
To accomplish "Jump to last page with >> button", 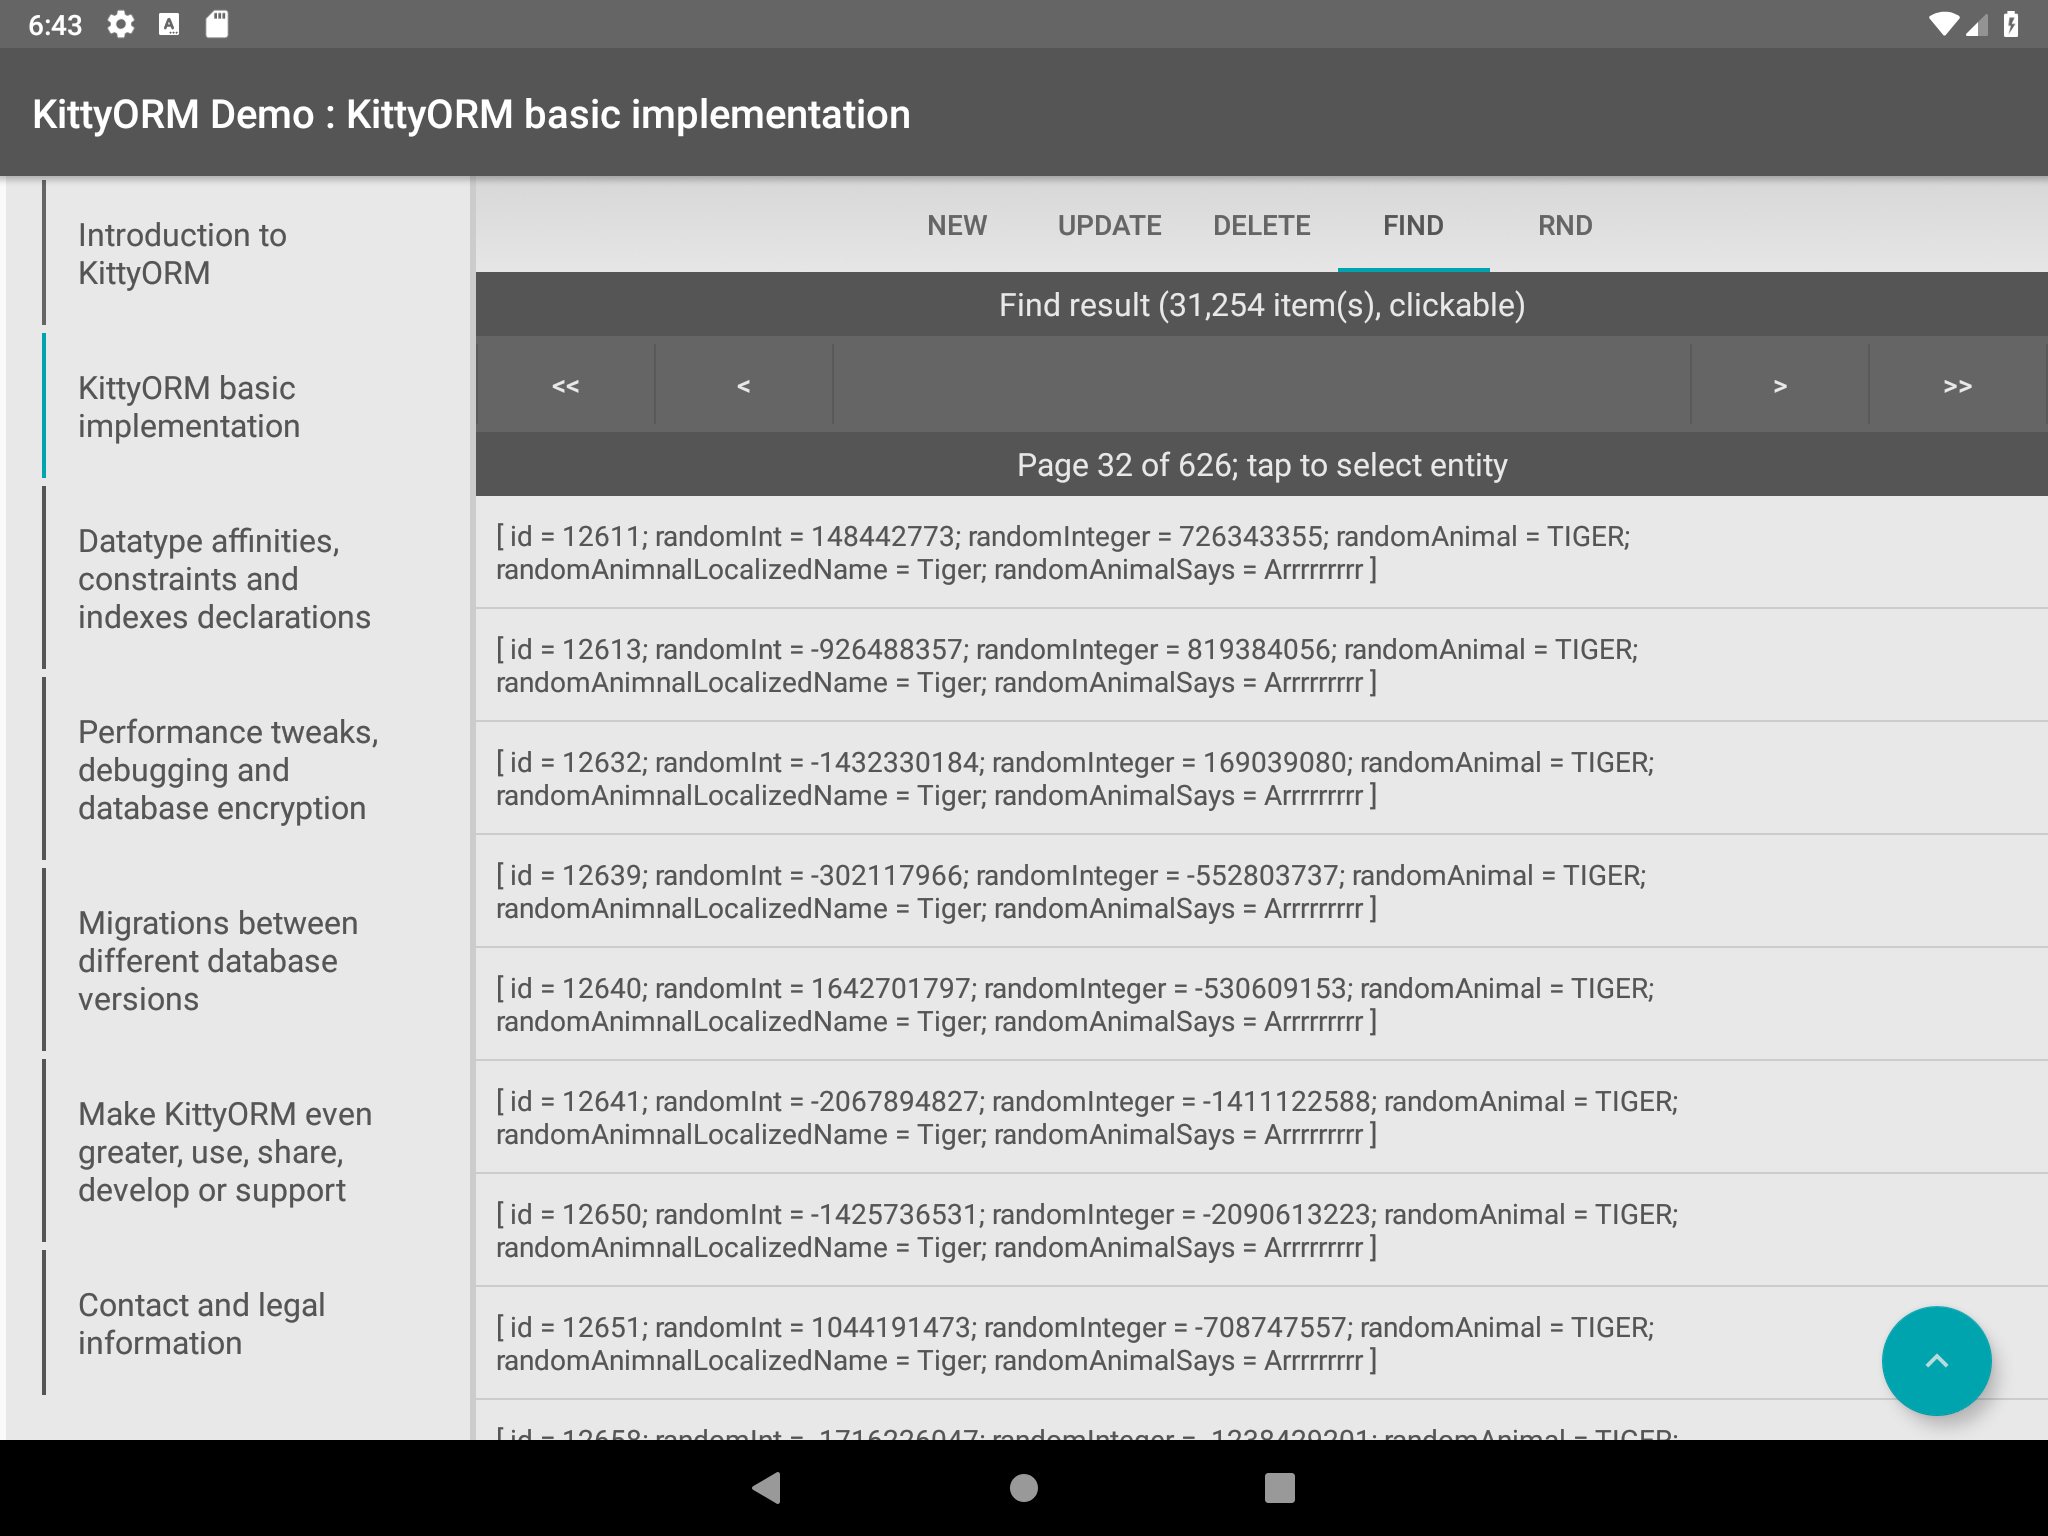I will [x=1957, y=385].
